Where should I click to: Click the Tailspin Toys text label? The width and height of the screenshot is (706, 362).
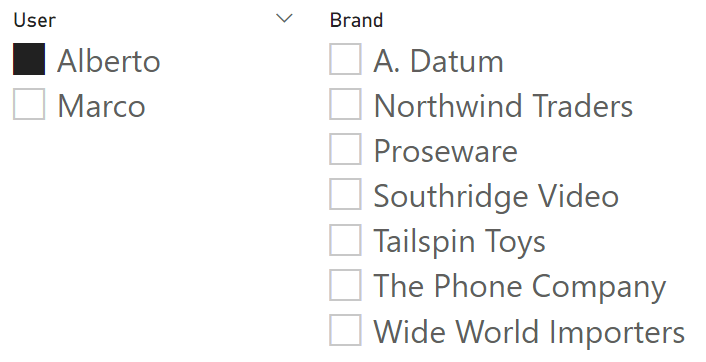click(460, 242)
